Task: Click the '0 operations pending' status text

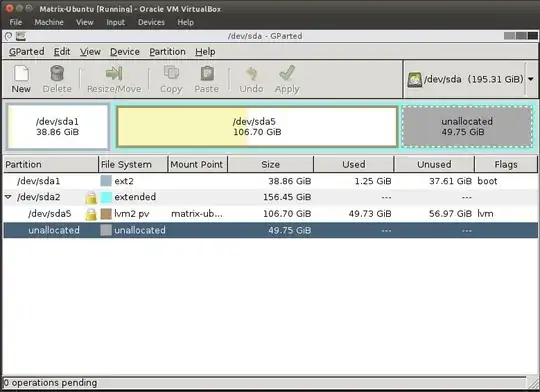Action: pos(50,383)
